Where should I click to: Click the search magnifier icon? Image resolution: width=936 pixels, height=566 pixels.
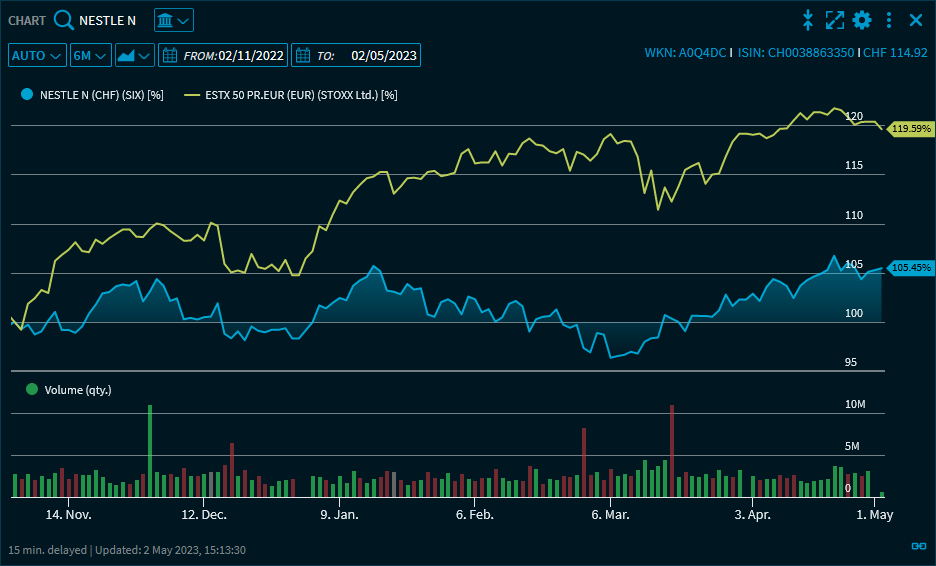(x=64, y=20)
